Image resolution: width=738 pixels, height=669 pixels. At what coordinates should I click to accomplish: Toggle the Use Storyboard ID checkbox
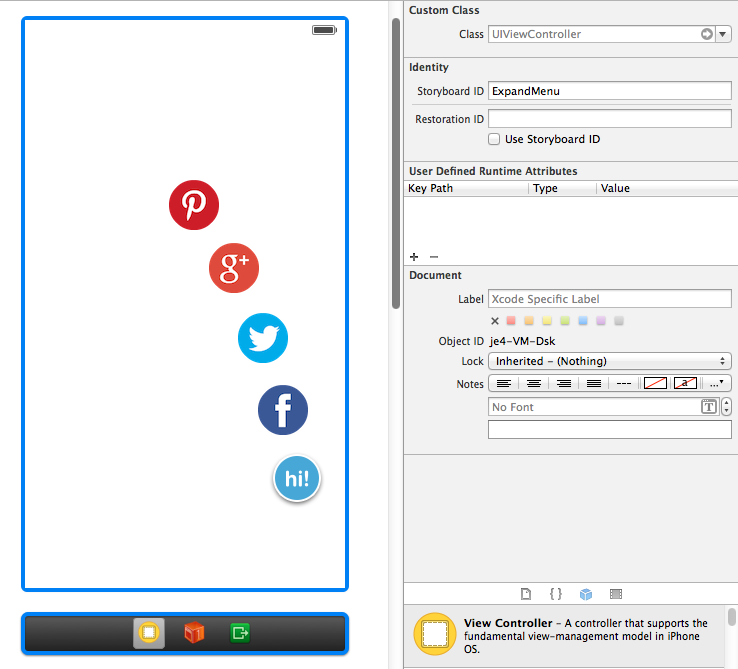494,139
